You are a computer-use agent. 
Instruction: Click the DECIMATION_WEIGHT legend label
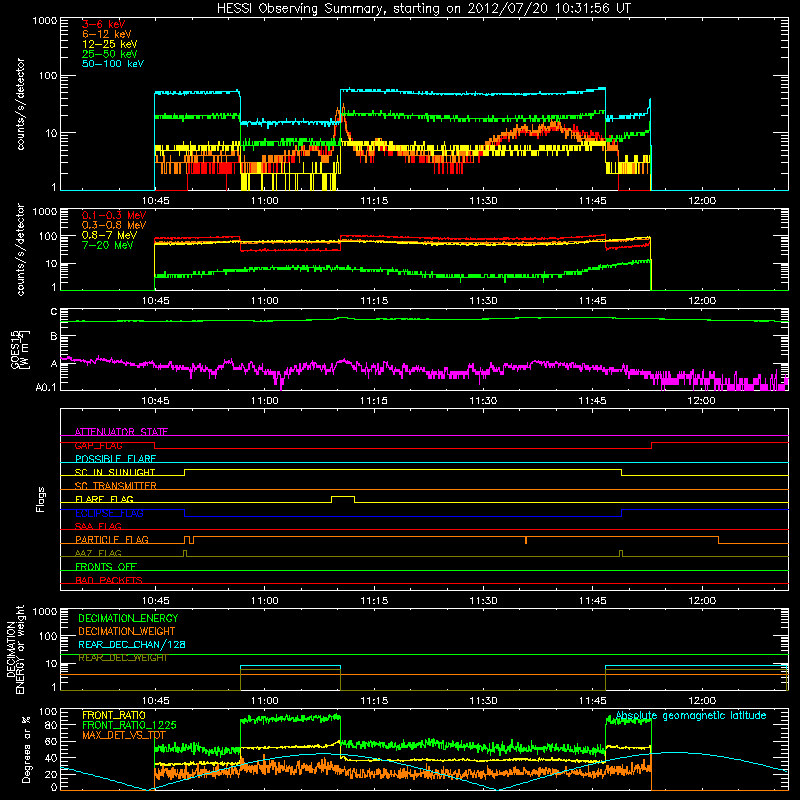coord(127,631)
